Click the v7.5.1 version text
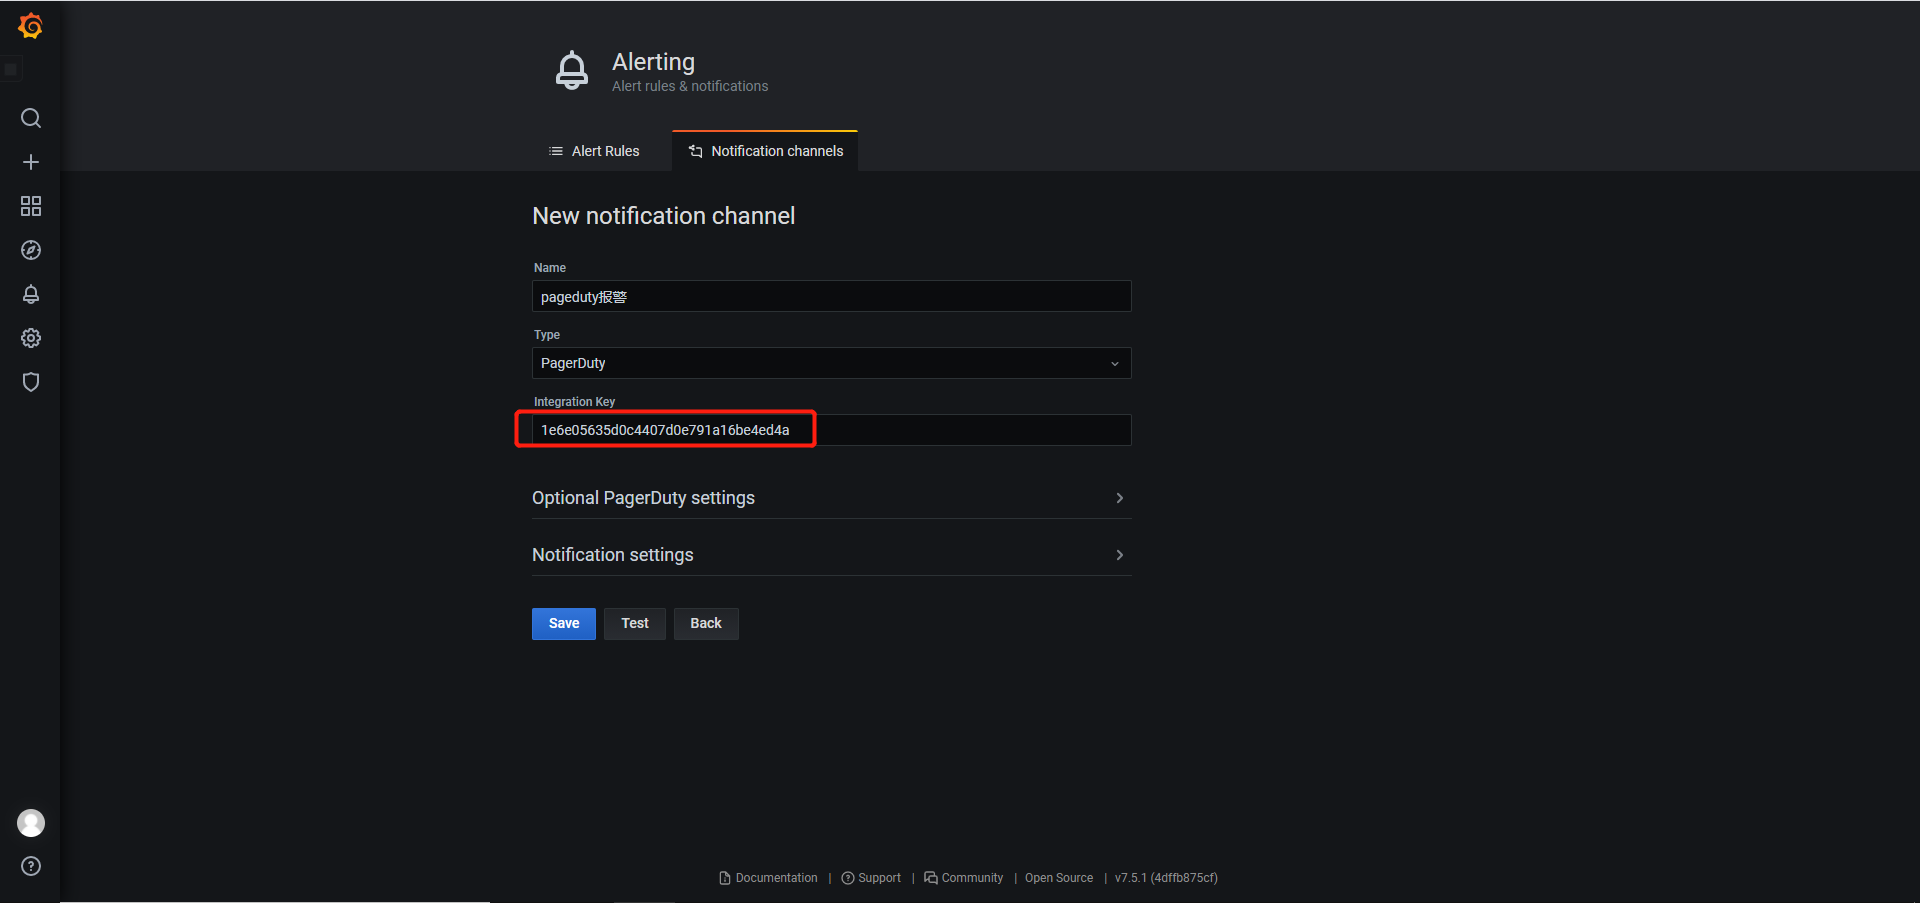 point(1166,878)
